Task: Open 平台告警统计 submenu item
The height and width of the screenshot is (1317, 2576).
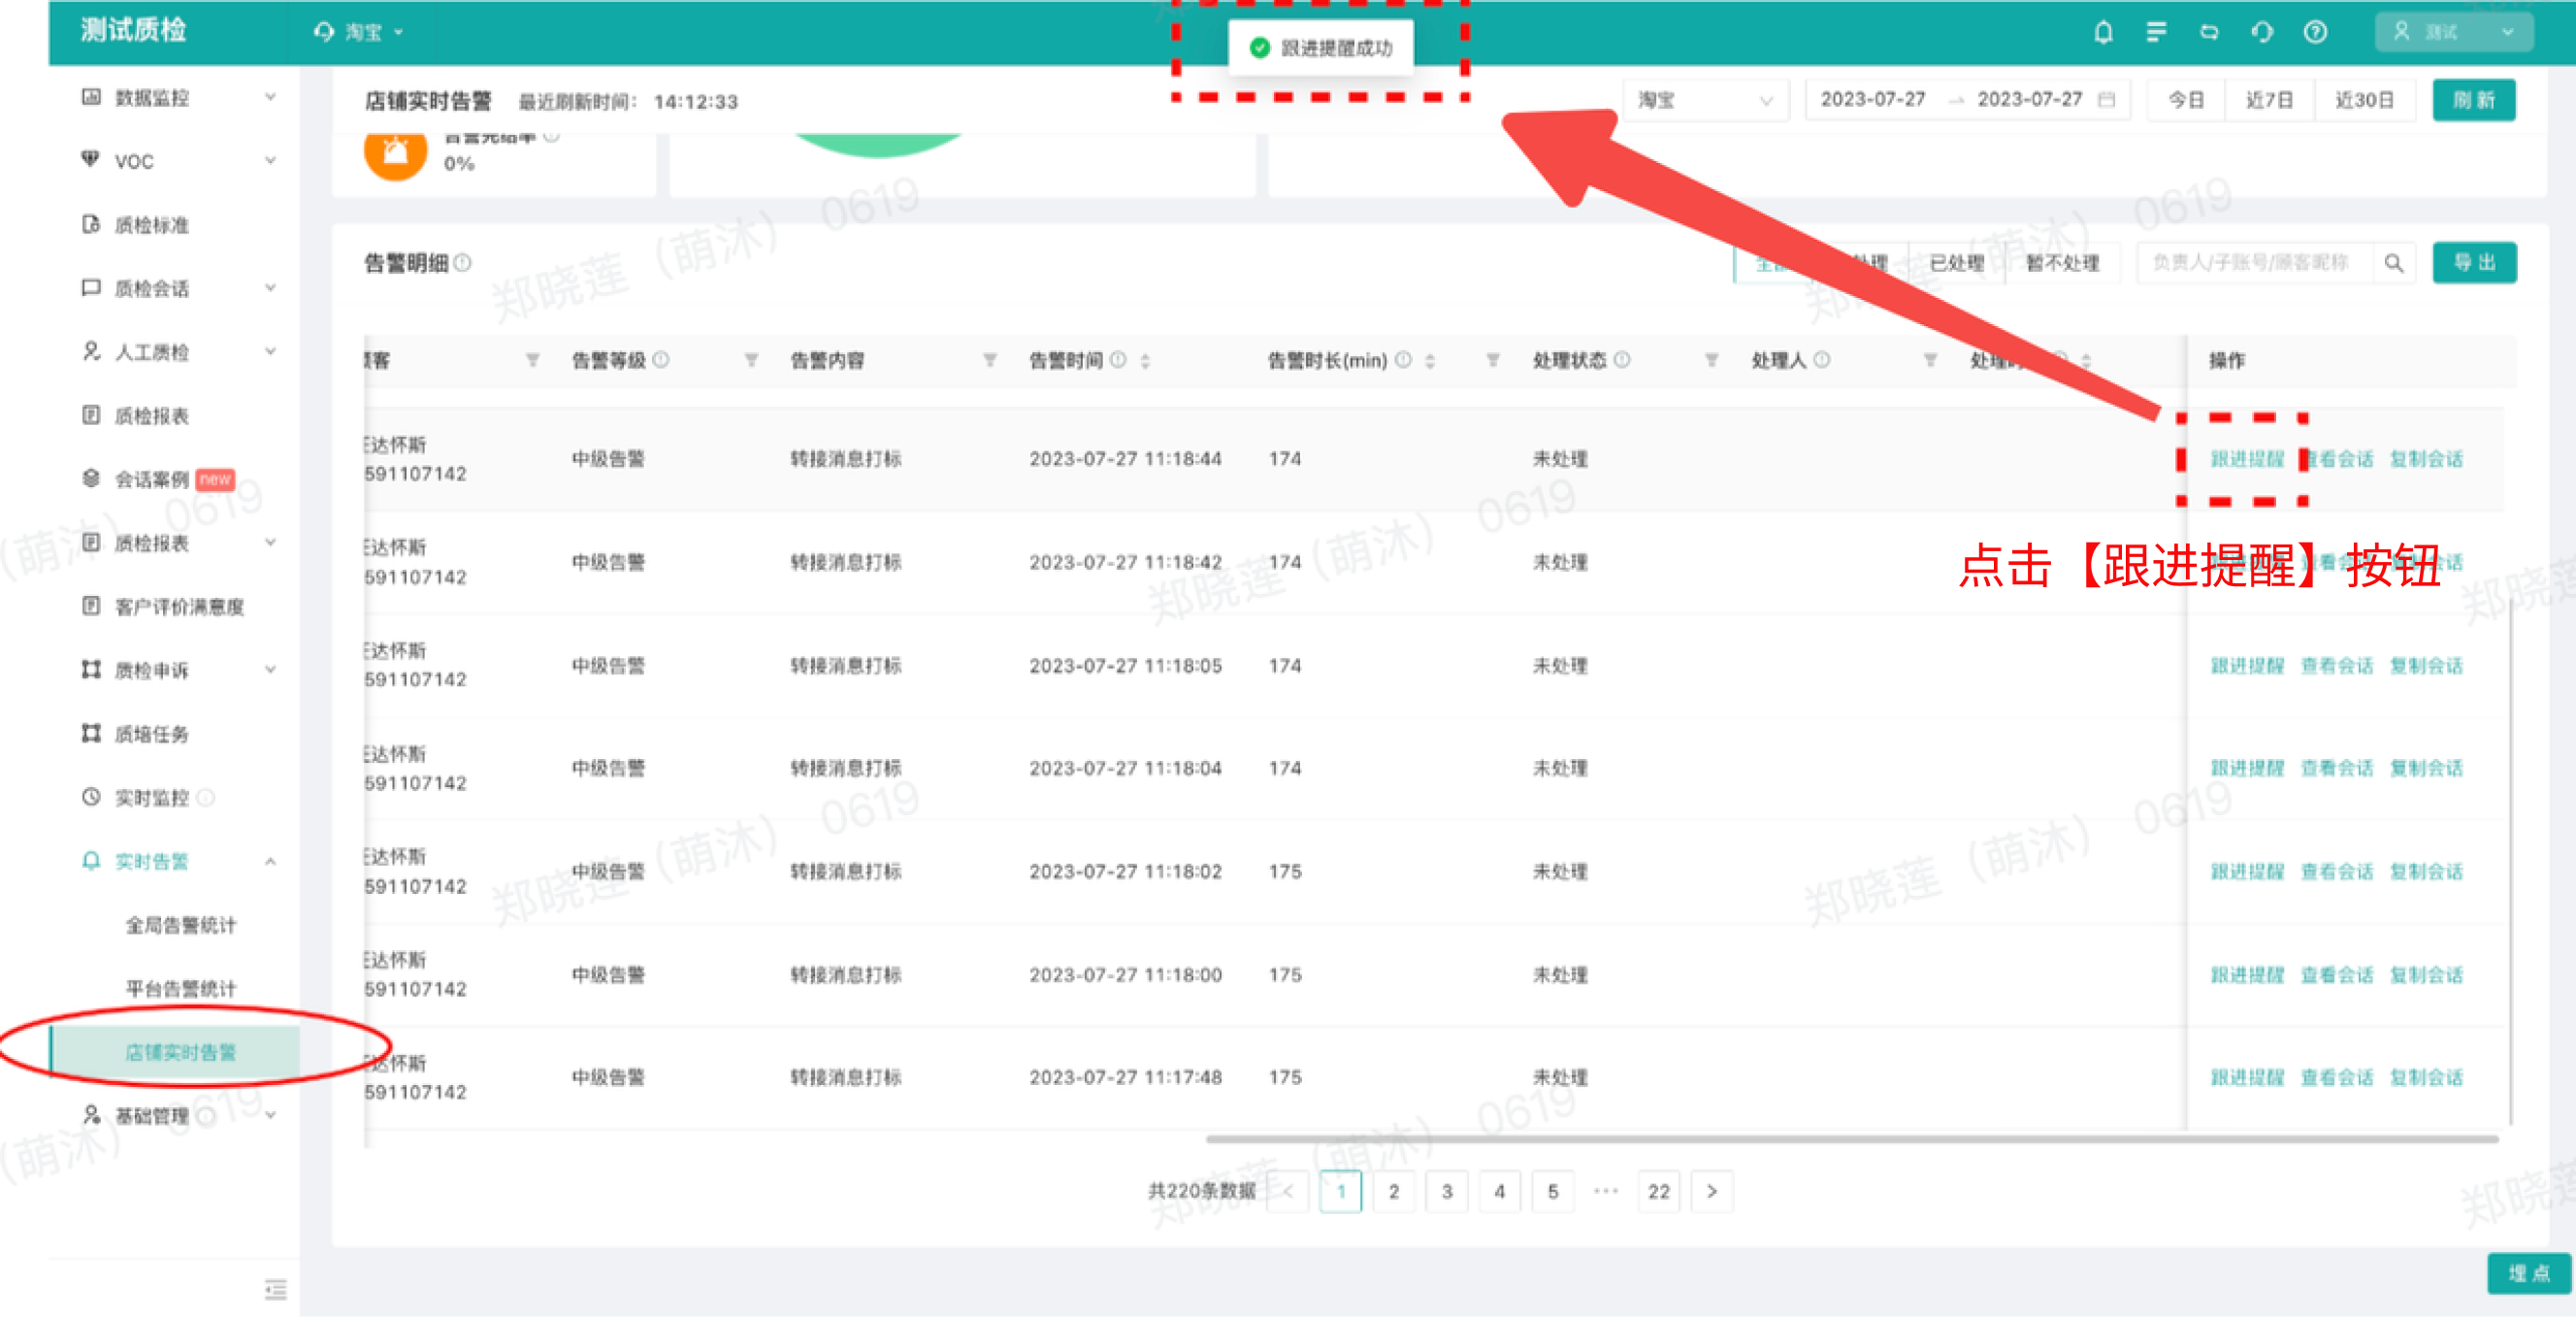Action: click(181, 989)
